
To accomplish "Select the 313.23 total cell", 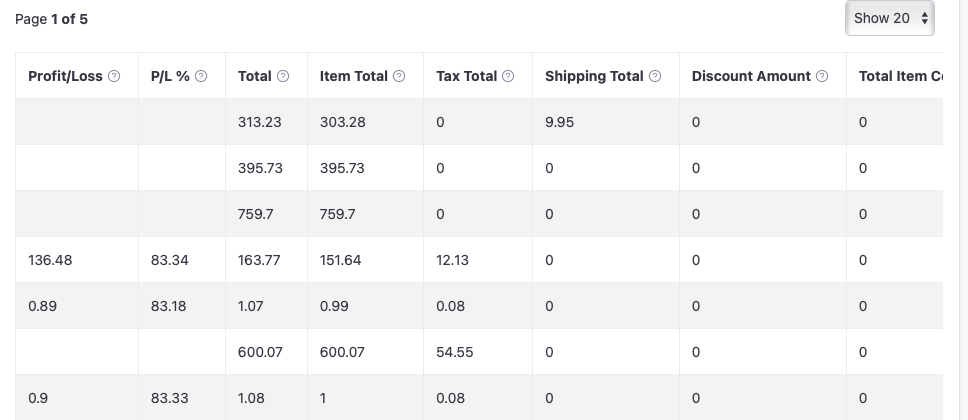I will [x=259, y=122].
